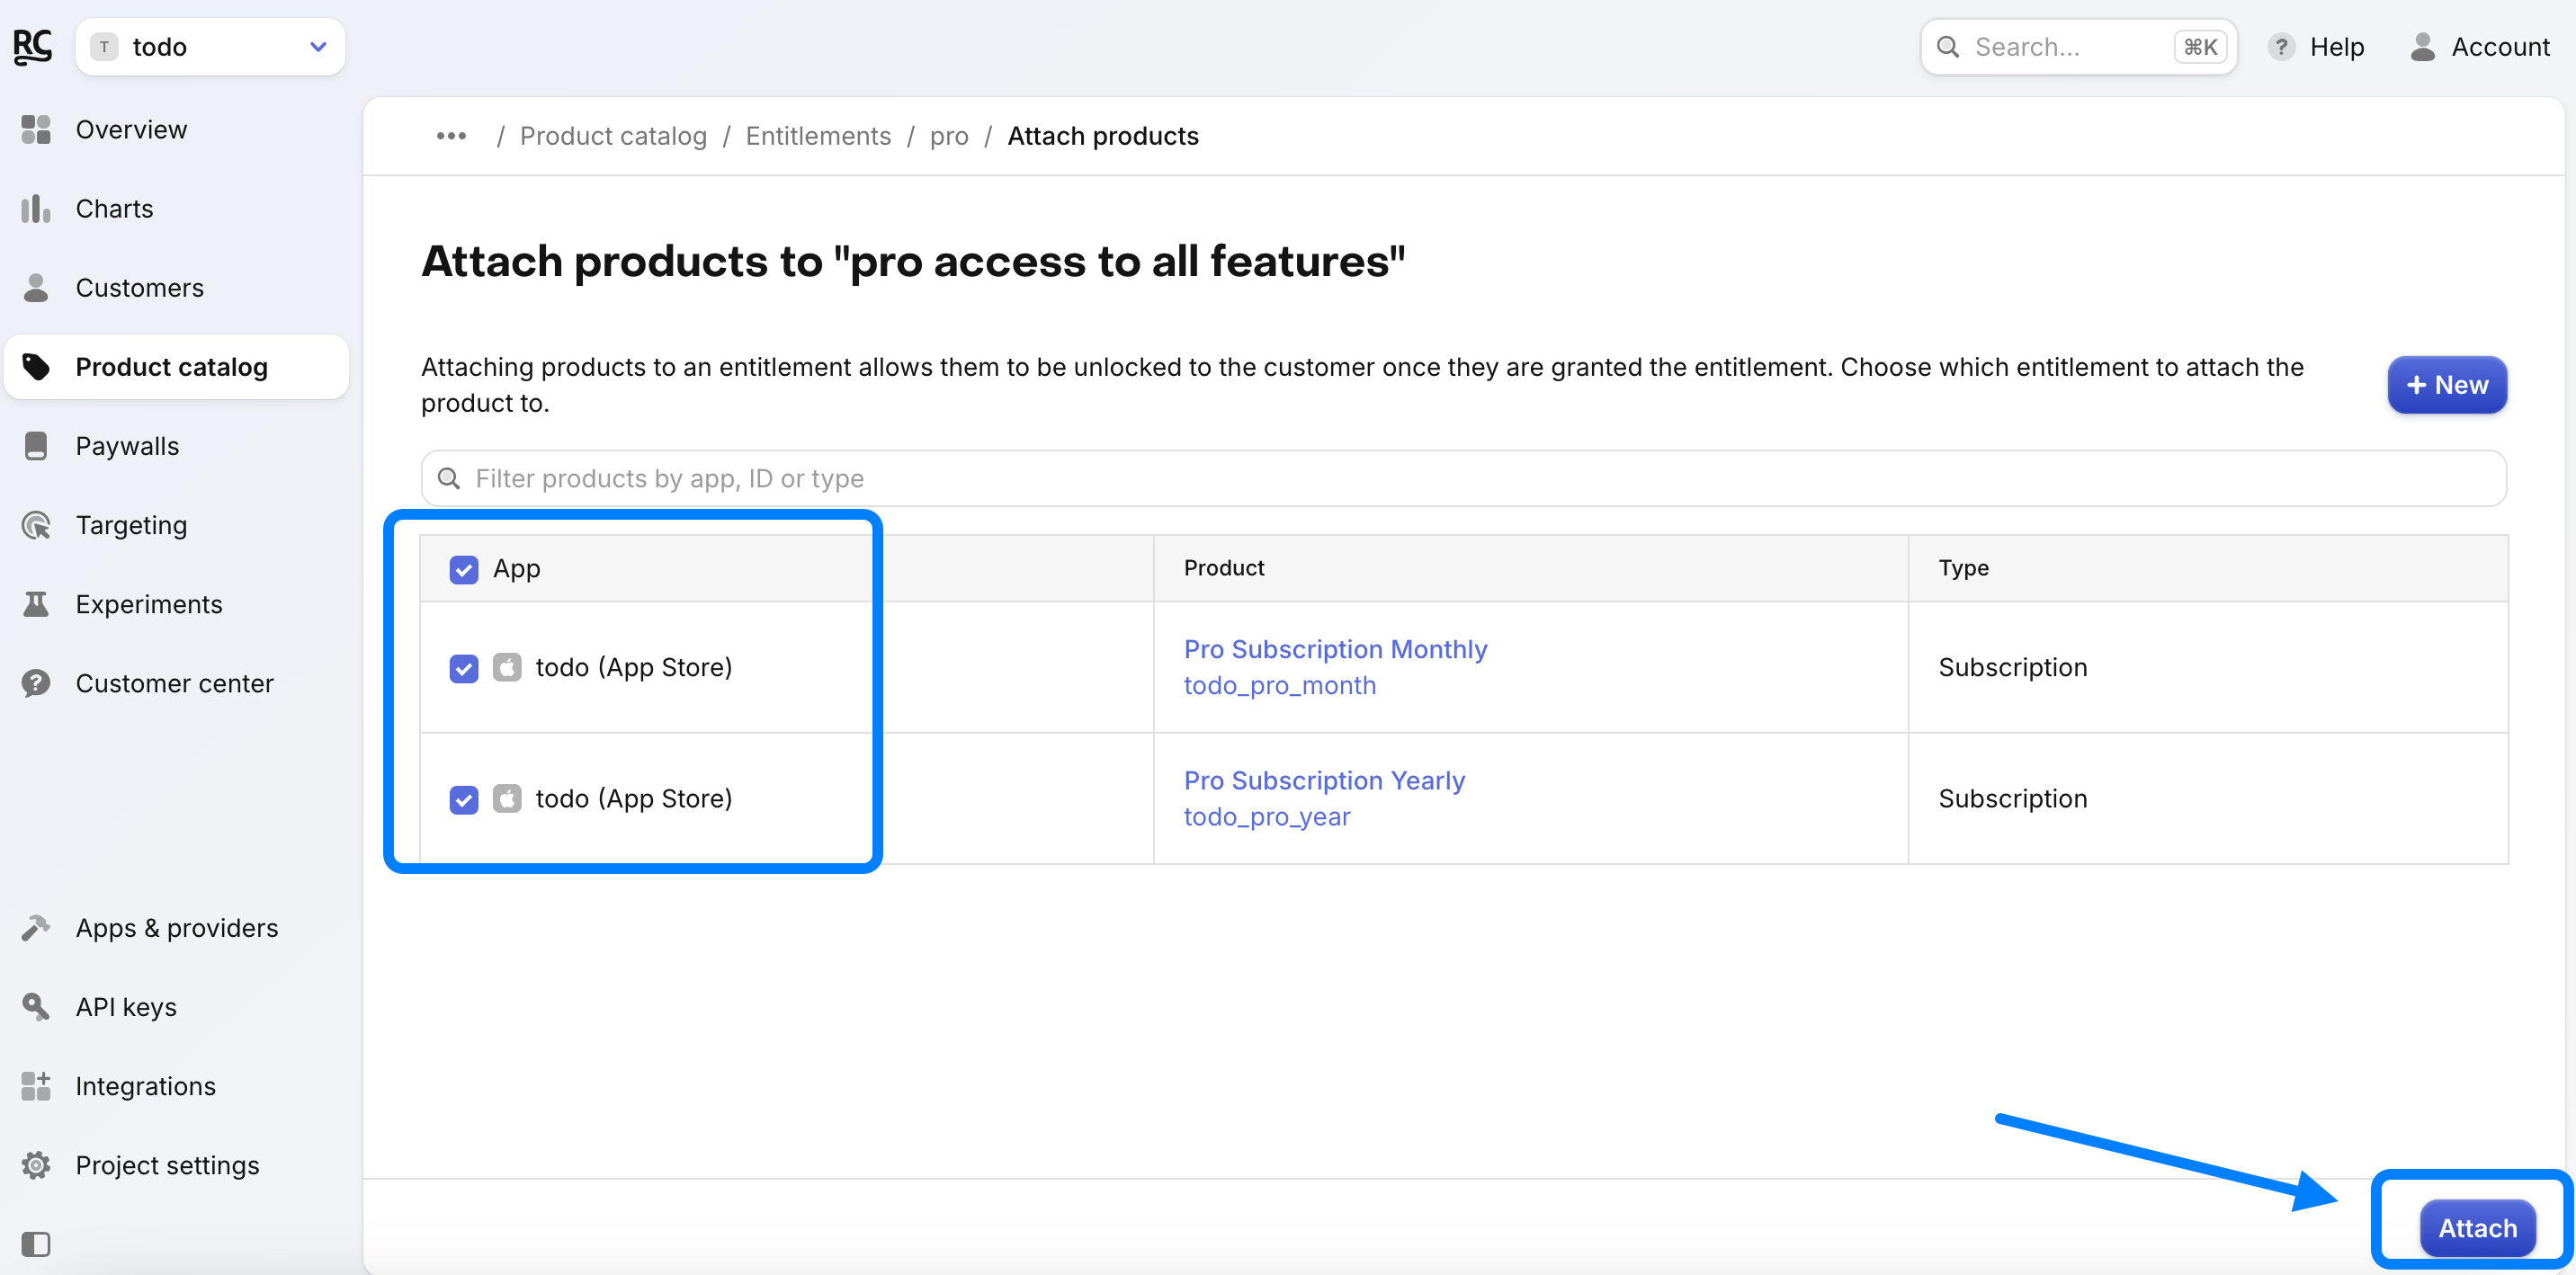Click the API keys key icon

click(36, 1007)
